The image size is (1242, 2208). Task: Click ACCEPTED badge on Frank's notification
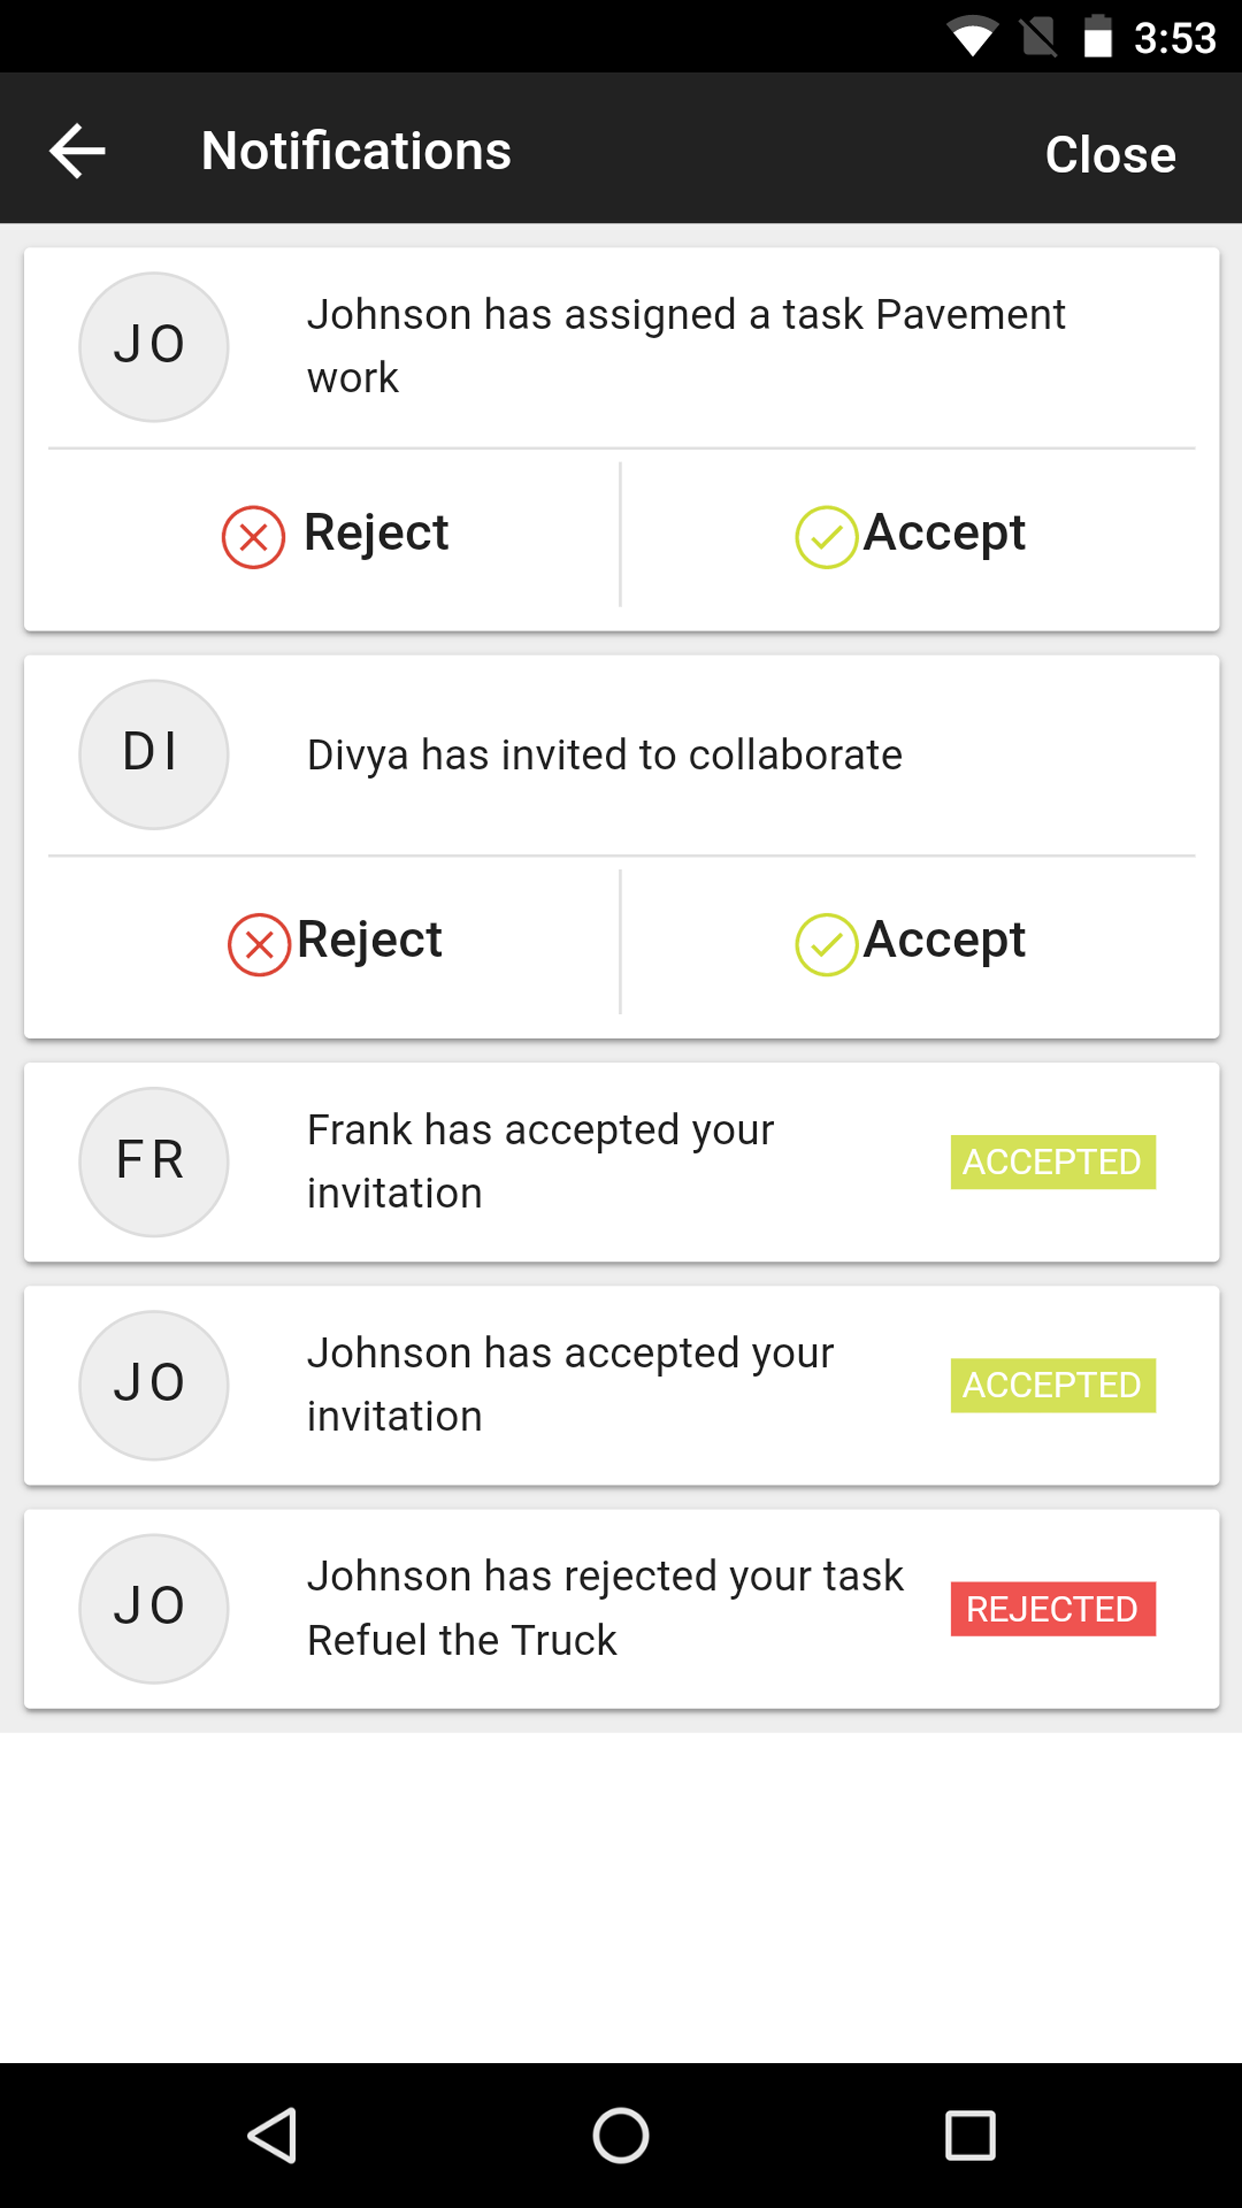click(1053, 1162)
